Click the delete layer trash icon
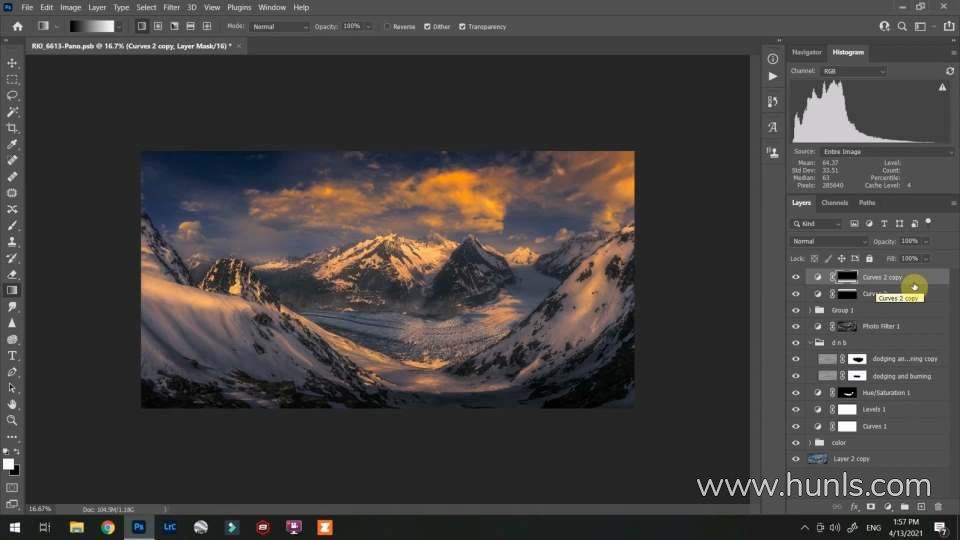 (x=937, y=507)
